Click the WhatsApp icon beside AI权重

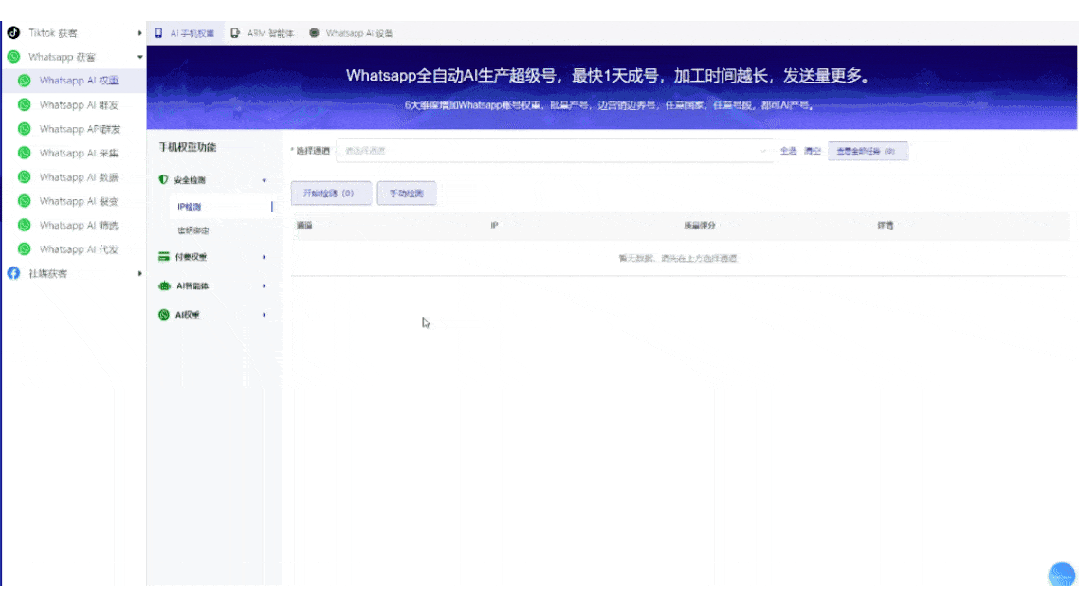(x=163, y=314)
